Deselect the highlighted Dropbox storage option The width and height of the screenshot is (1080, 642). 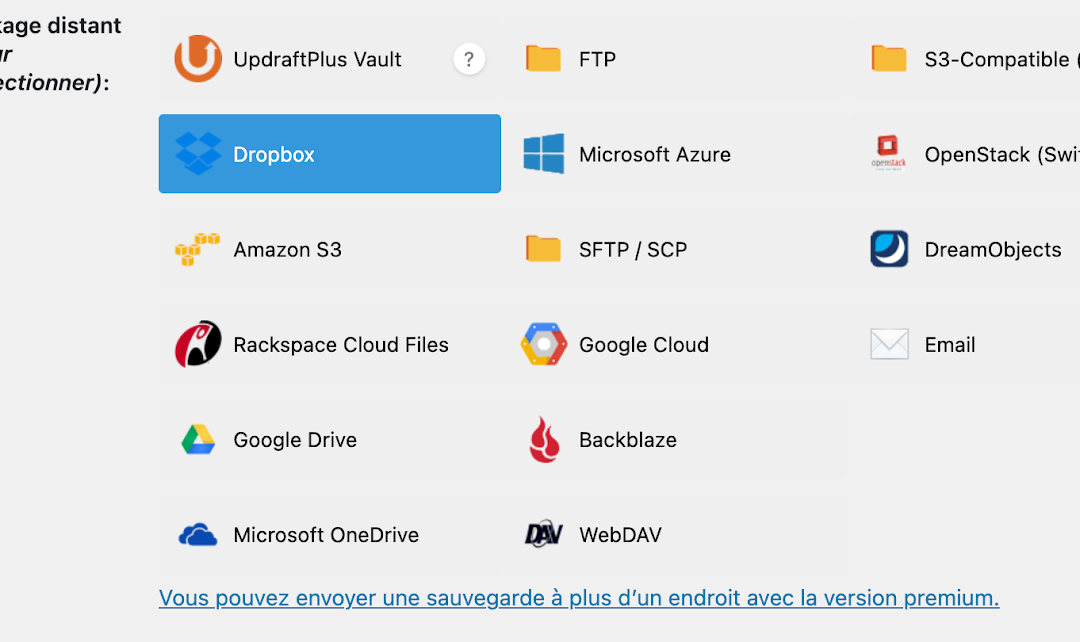(330, 154)
